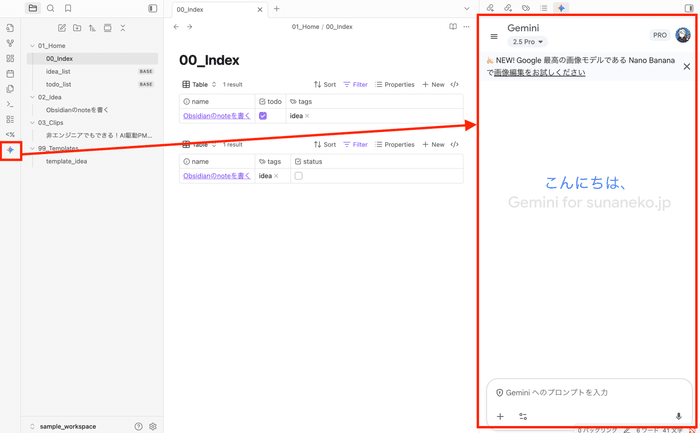Click the microphone icon in Gemini prompt
This screenshot has height=433, width=700.
(x=679, y=416)
